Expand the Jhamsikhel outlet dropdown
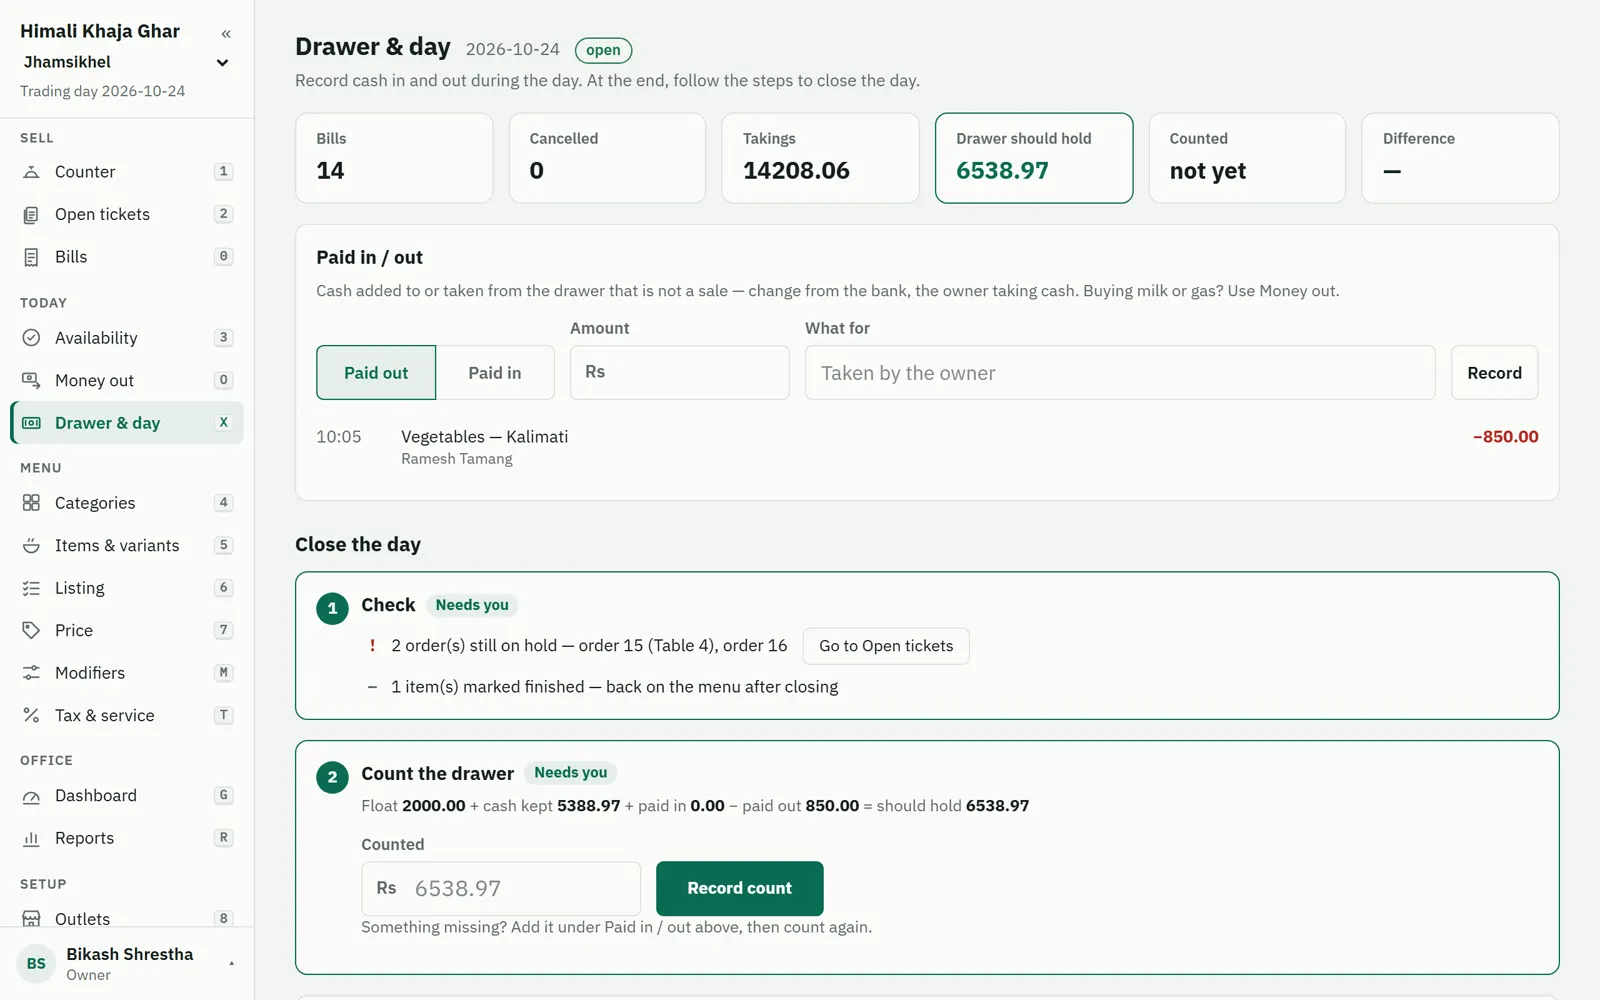The image size is (1600, 1000). tap(222, 63)
